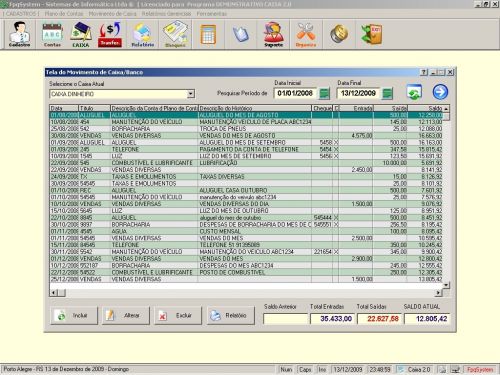Click the blue round arrow icon
Viewport: 500px width, 375px height.
440,92
